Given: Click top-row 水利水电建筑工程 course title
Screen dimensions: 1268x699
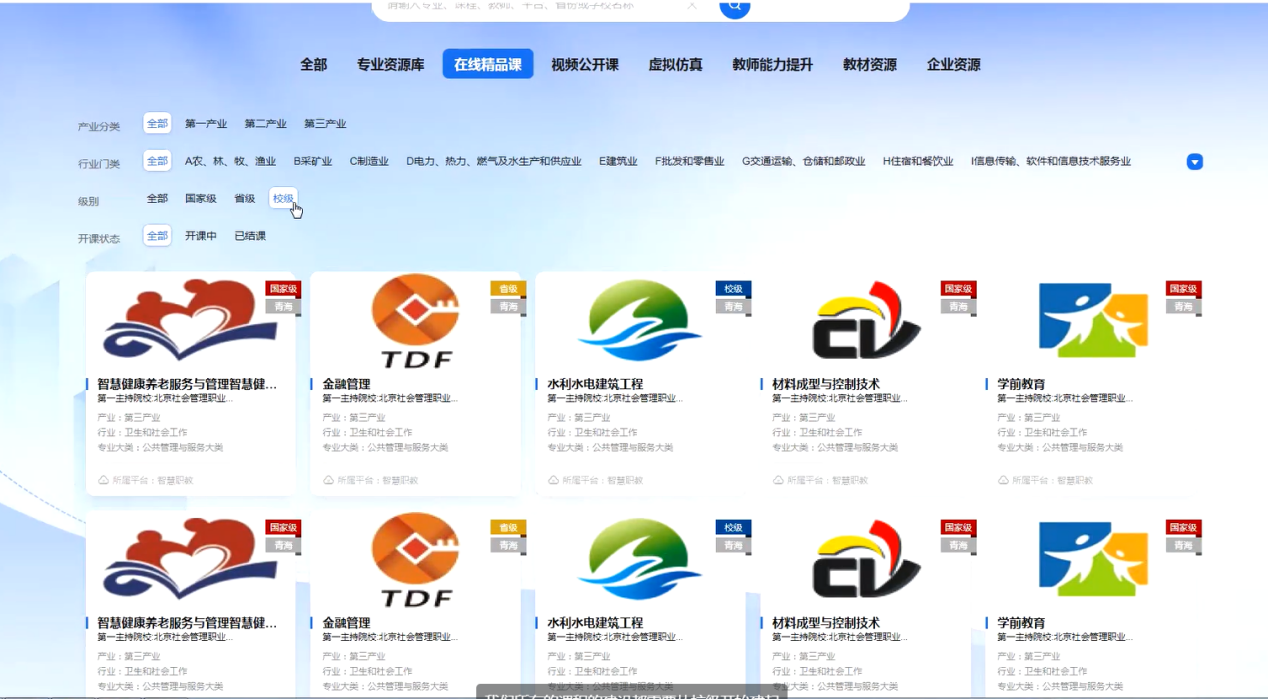Looking at the screenshot, I should point(595,384).
